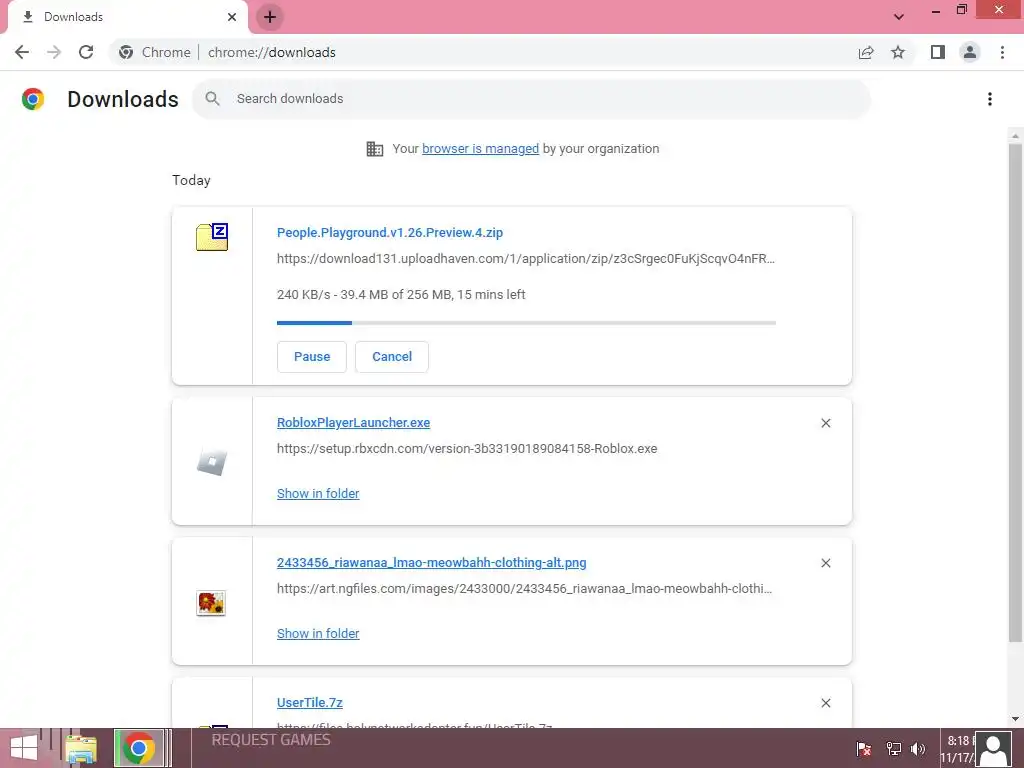
Task: Click the Today date heading
Action: click(191, 180)
